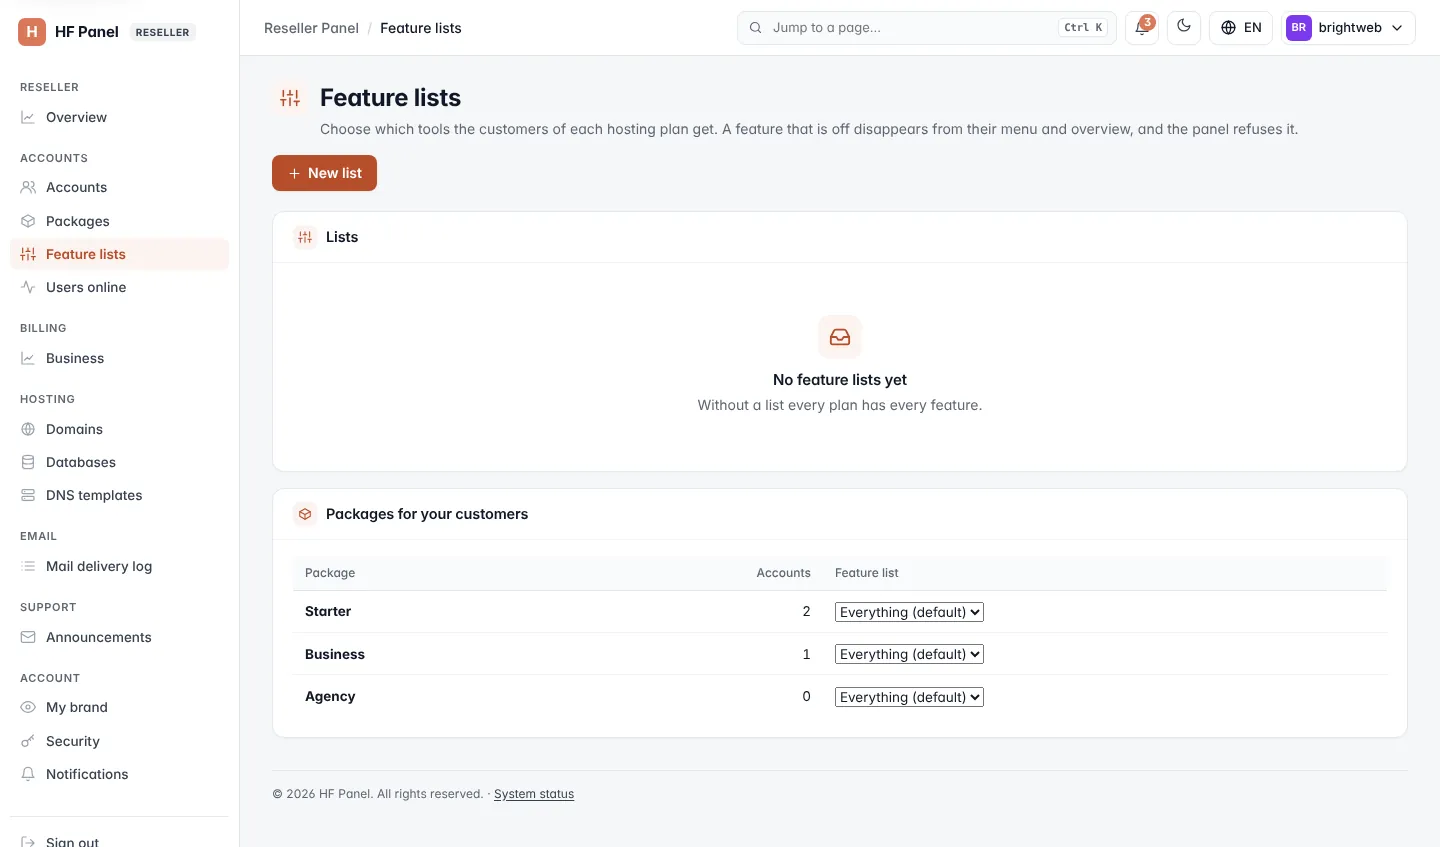1440x847 pixels.
Task: Click the Accounts column header
Action: click(x=783, y=573)
